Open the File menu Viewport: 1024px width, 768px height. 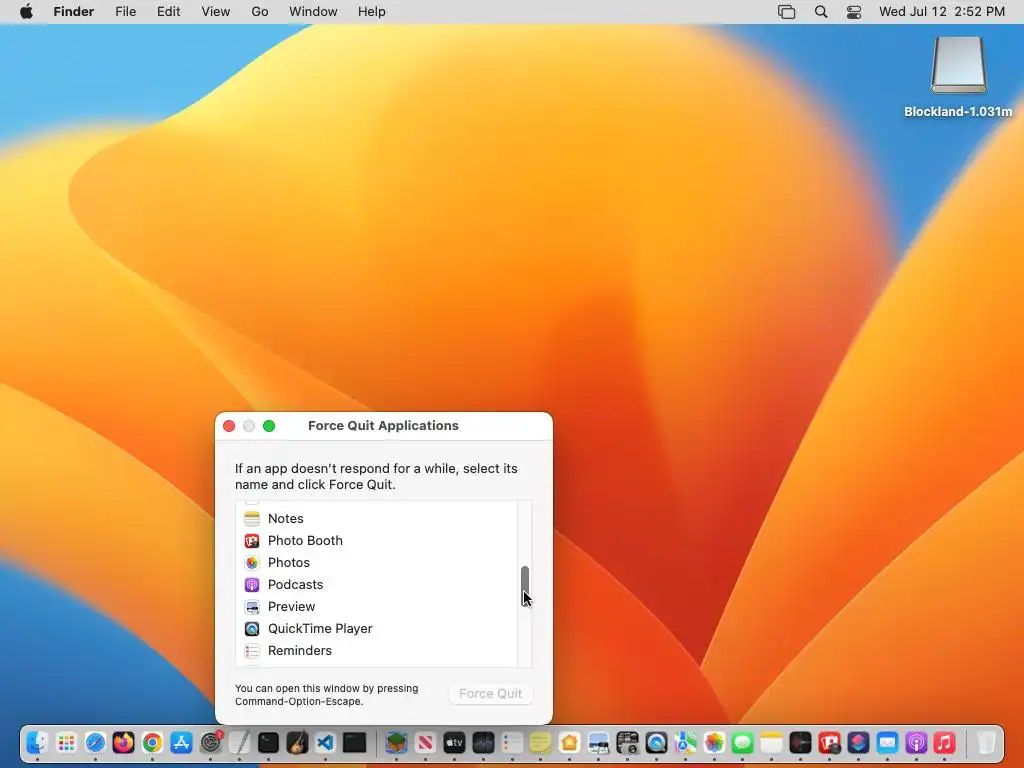[x=125, y=12]
